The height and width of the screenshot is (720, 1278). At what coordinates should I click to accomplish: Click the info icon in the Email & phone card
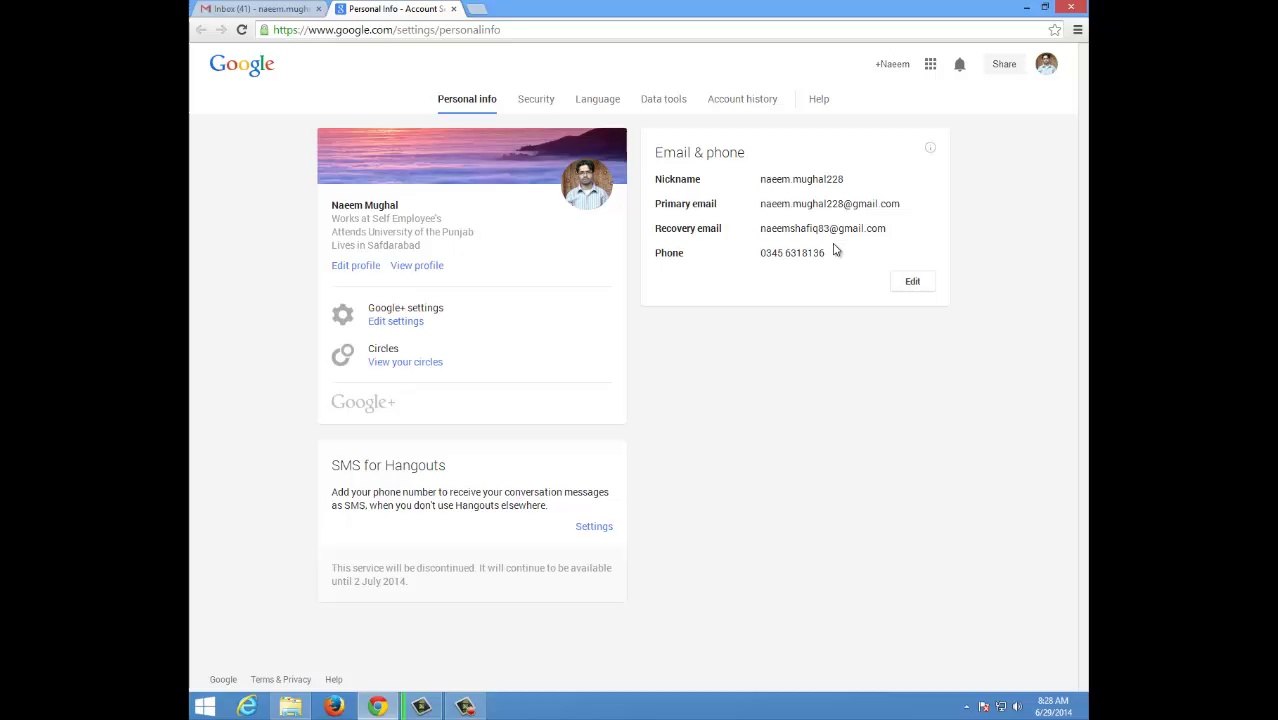click(x=930, y=148)
